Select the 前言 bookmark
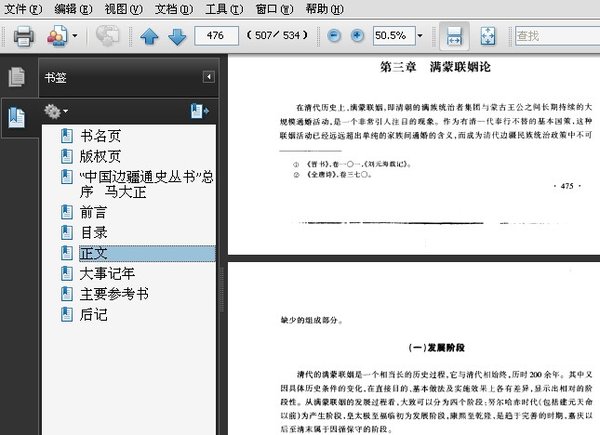The width and height of the screenshot is (600, 435). coord(93,212)
